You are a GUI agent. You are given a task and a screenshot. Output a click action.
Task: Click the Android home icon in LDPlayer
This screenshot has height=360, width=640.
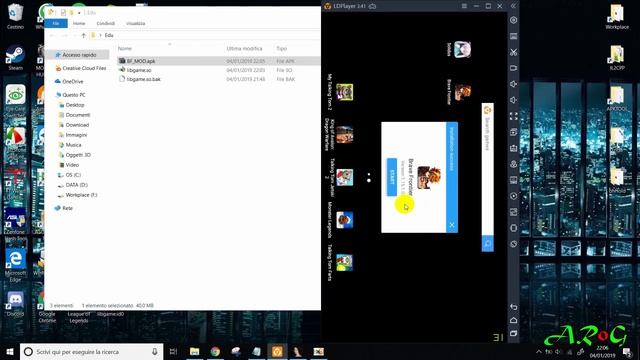pos(514,320)
